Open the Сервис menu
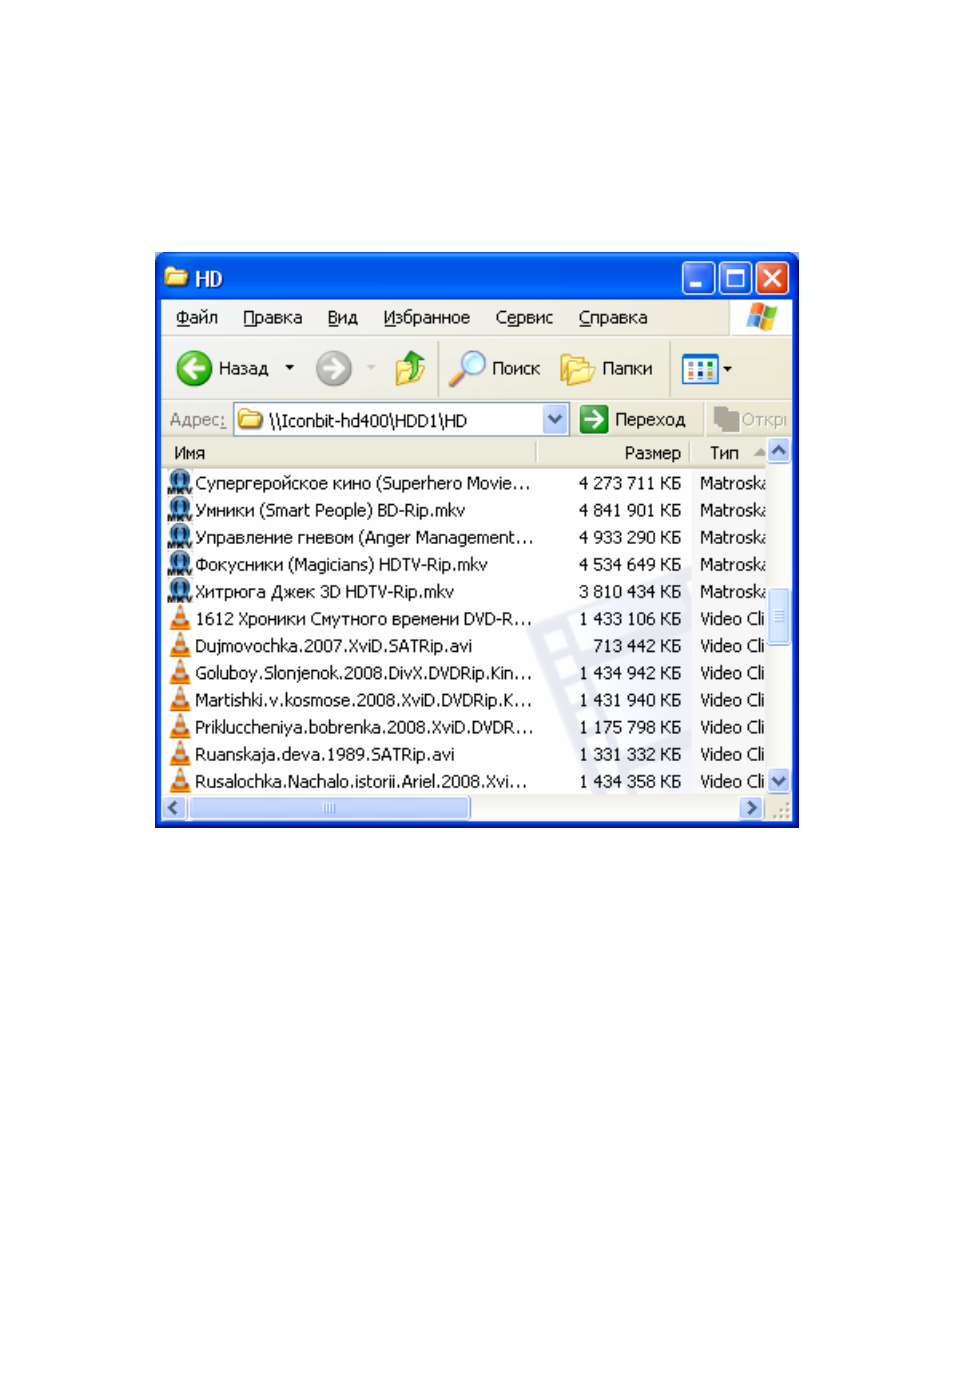Image resolution: width=954 pixels, height=1381 pixels. (524, 317)
